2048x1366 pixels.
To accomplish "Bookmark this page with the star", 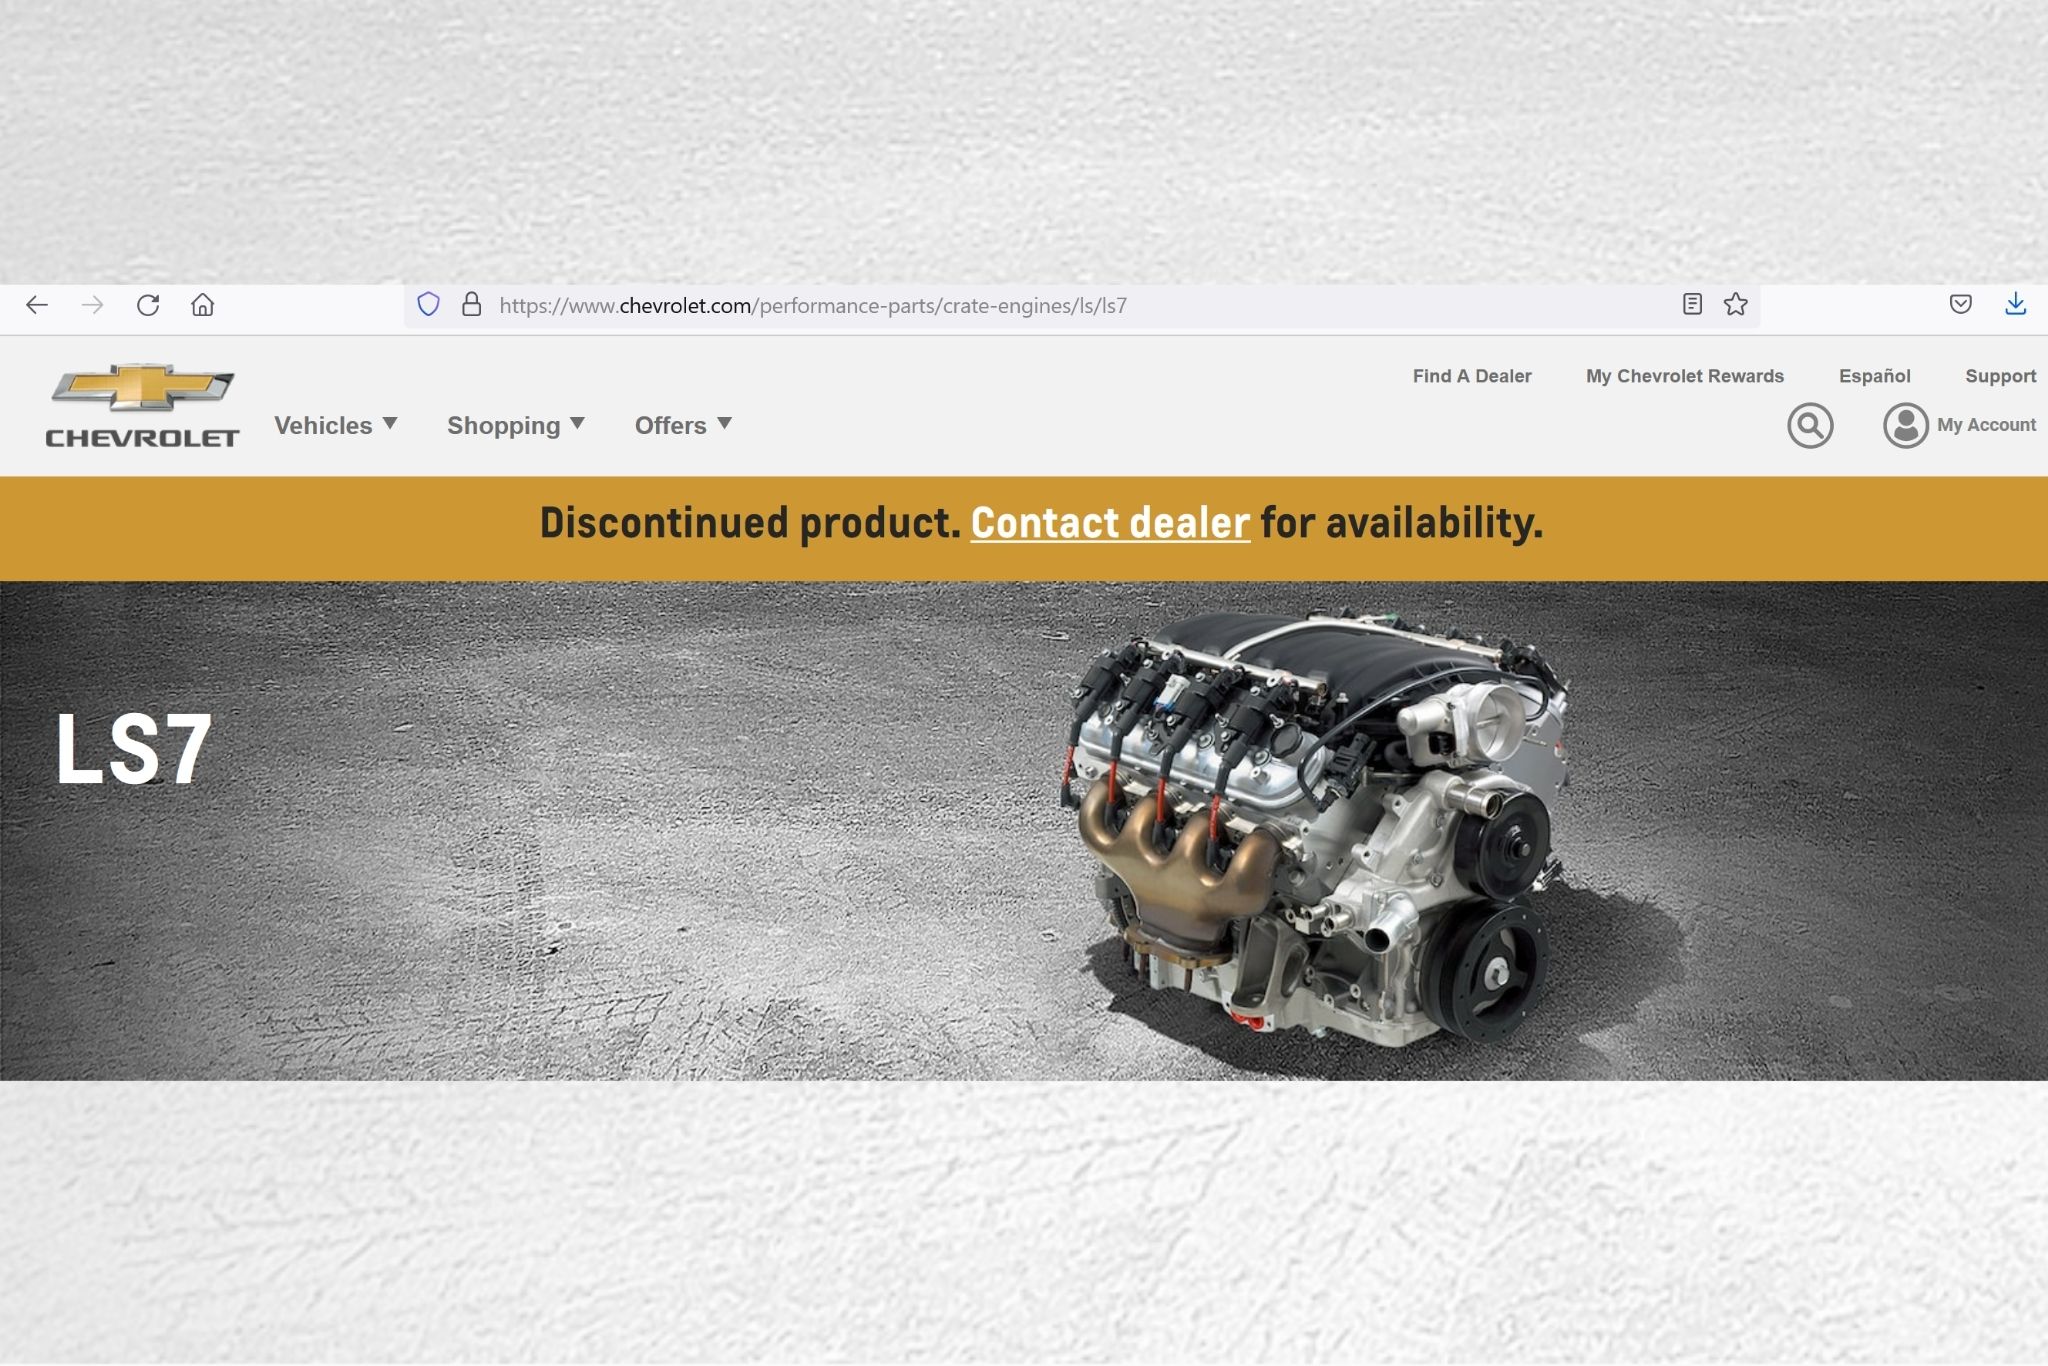I will 1736,304.
